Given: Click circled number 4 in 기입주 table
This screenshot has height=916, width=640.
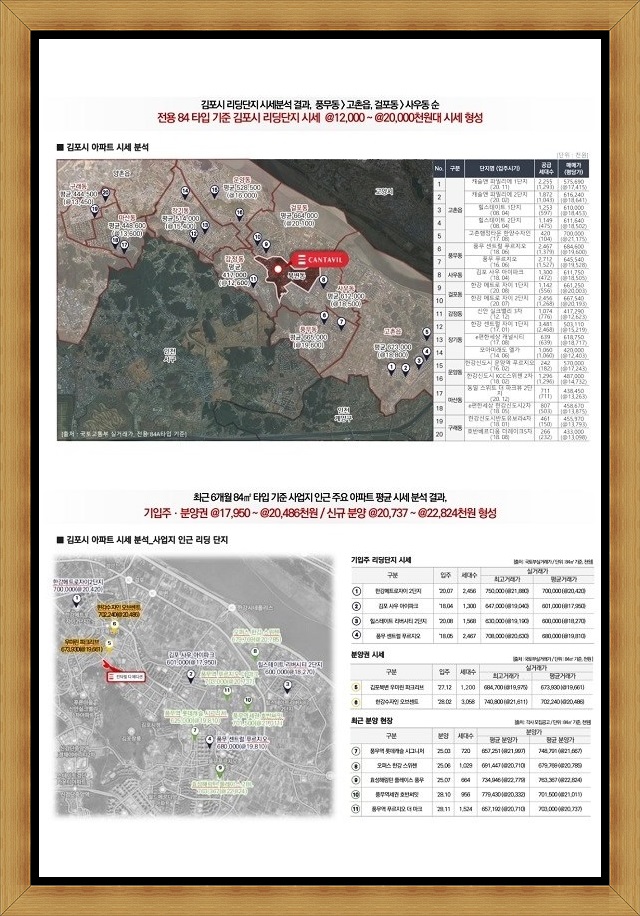Looking at the screenshot, I should point(357,635).
